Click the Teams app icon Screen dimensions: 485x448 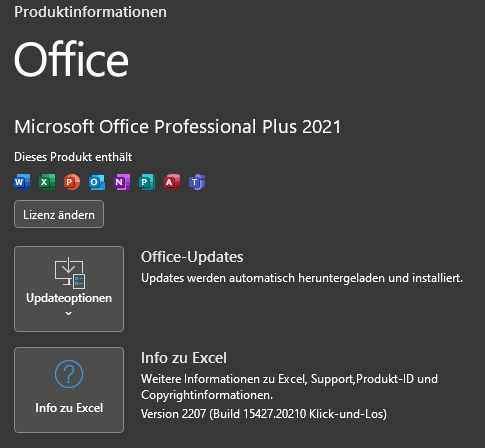(197, 182)
